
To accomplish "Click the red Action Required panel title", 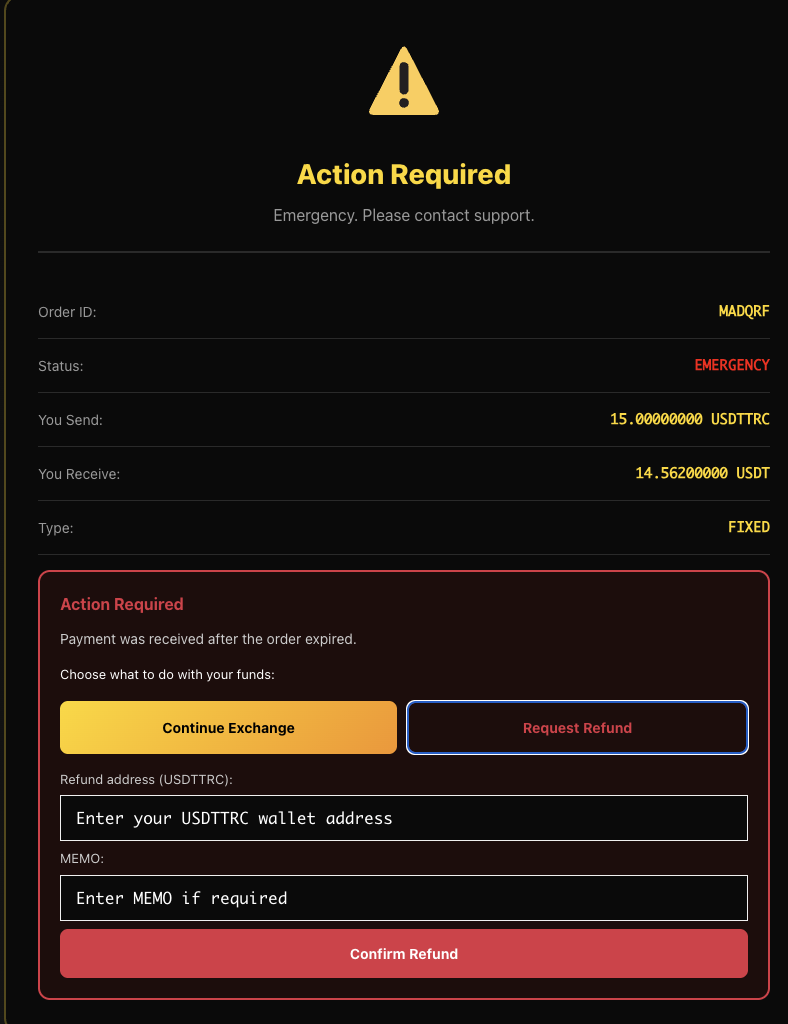I will [x=122, y=604].
